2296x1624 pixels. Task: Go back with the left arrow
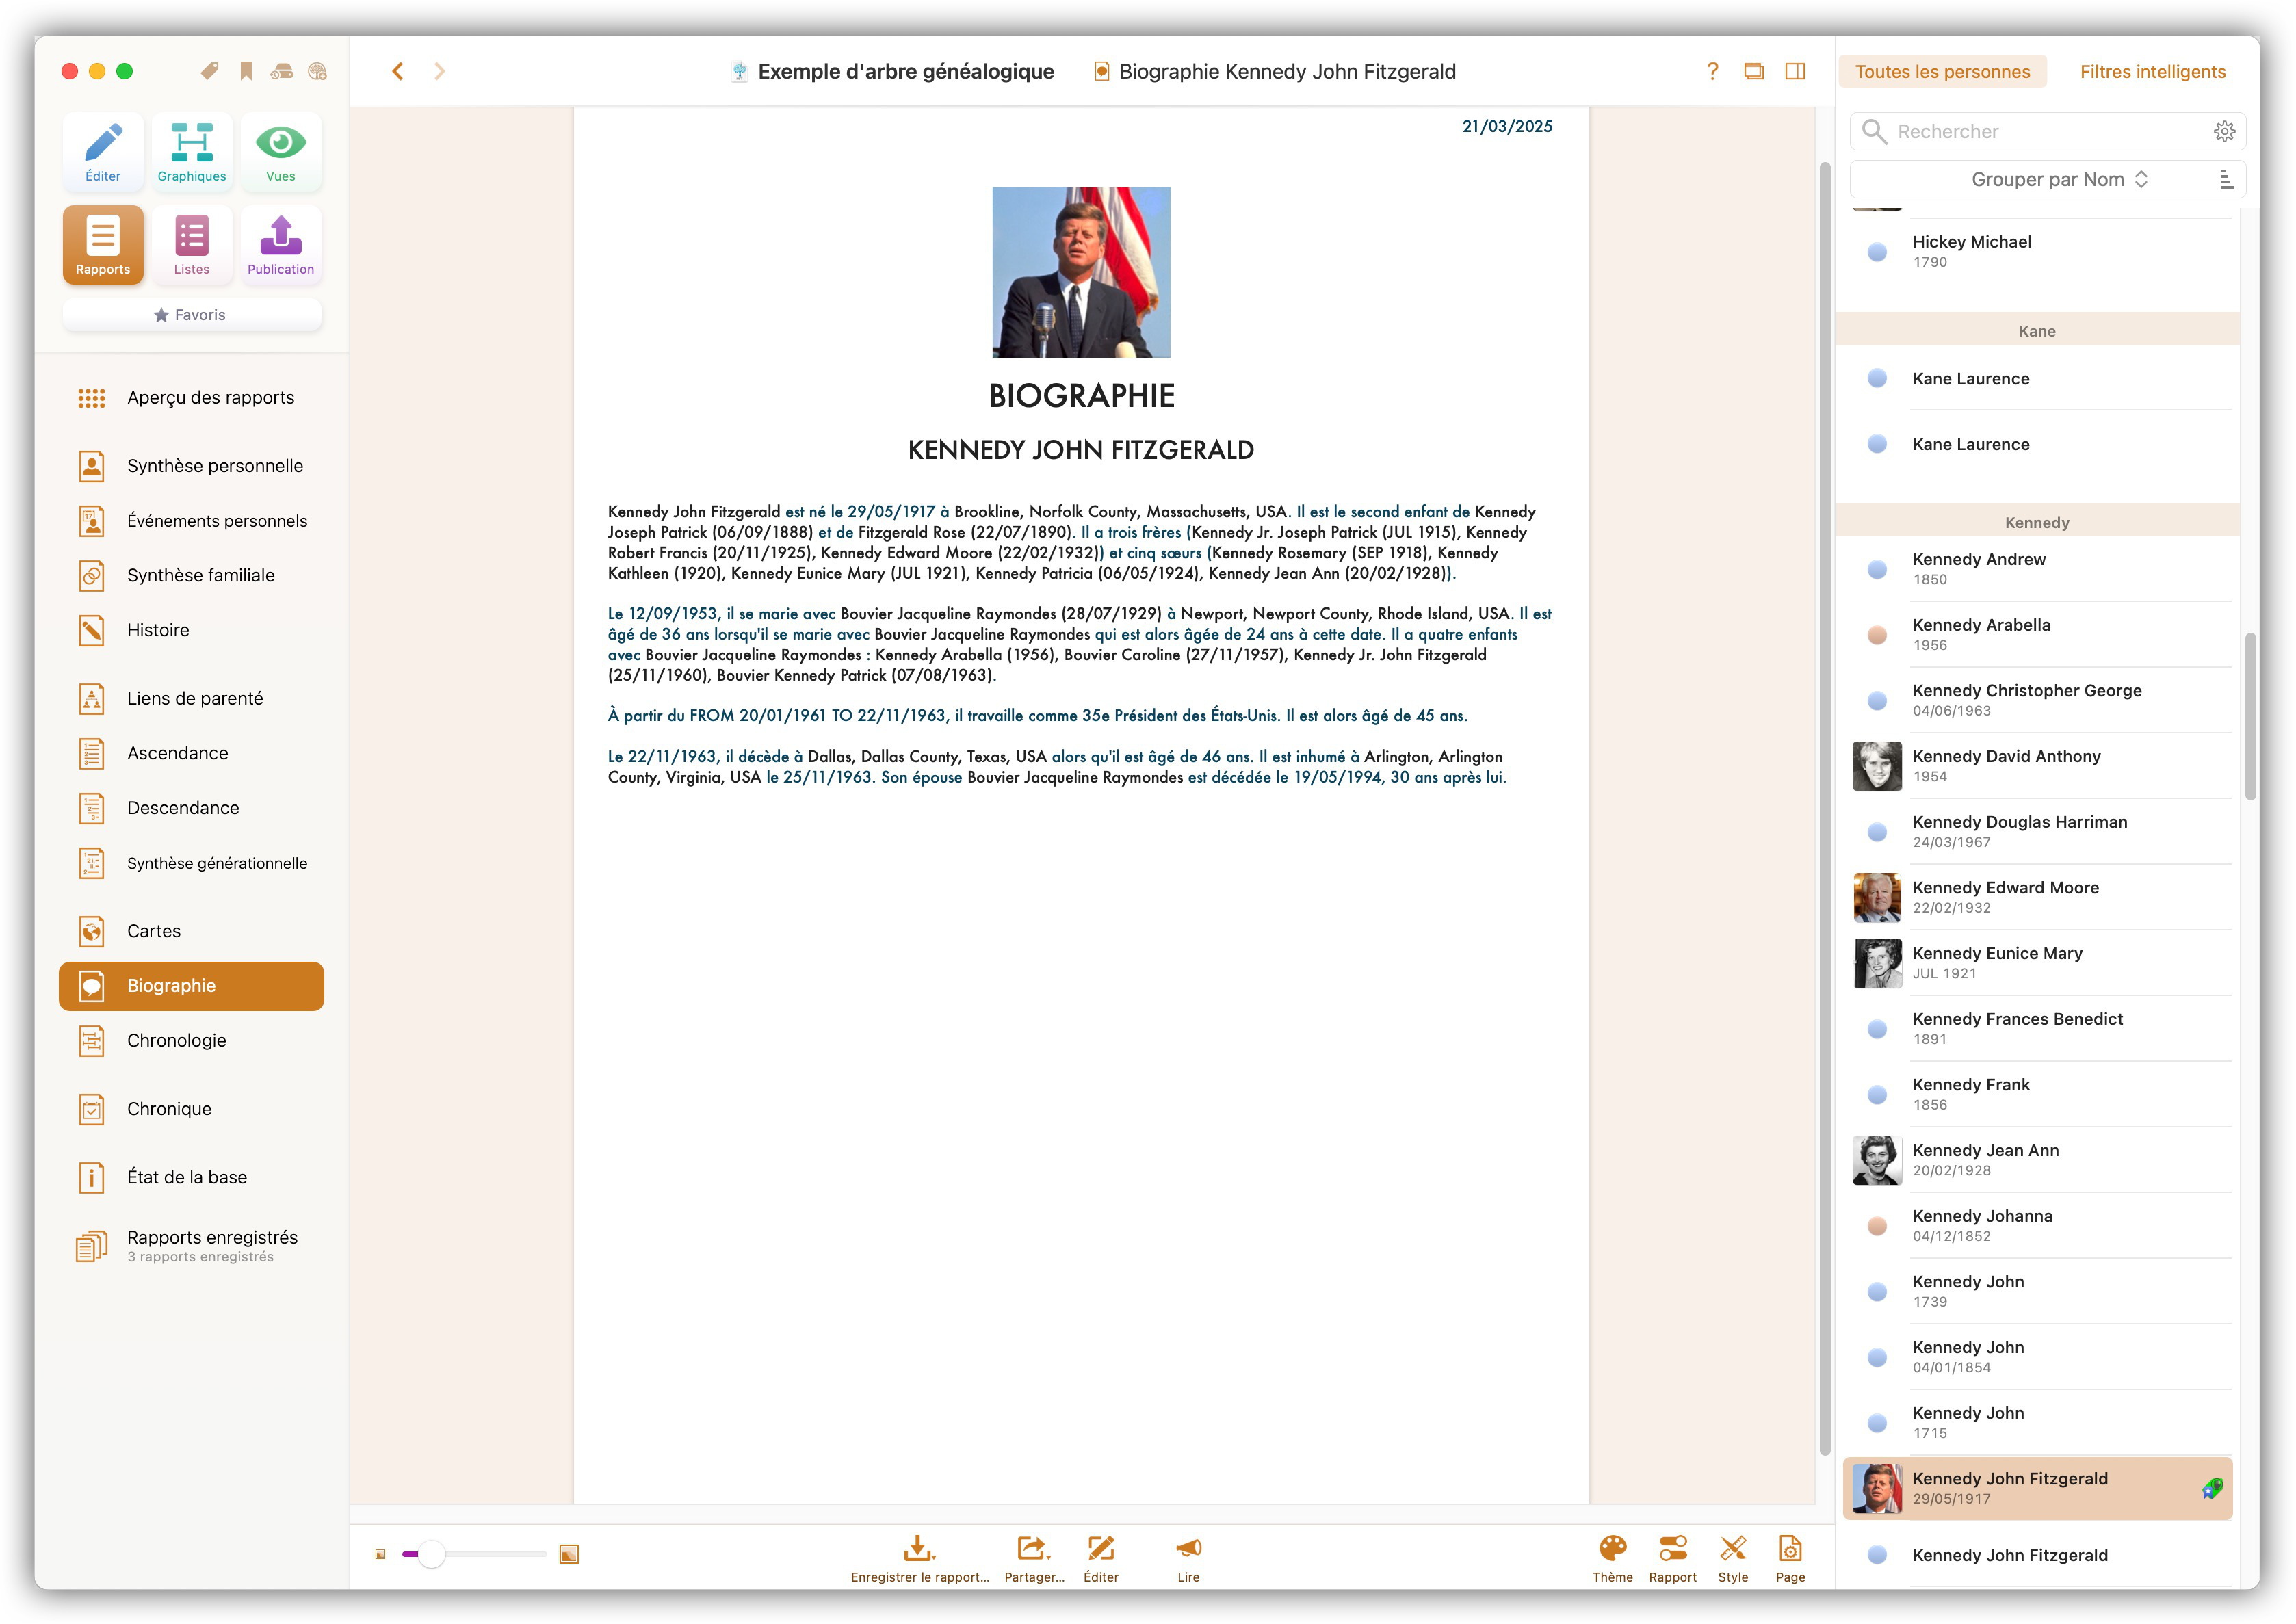coord(398,71)
